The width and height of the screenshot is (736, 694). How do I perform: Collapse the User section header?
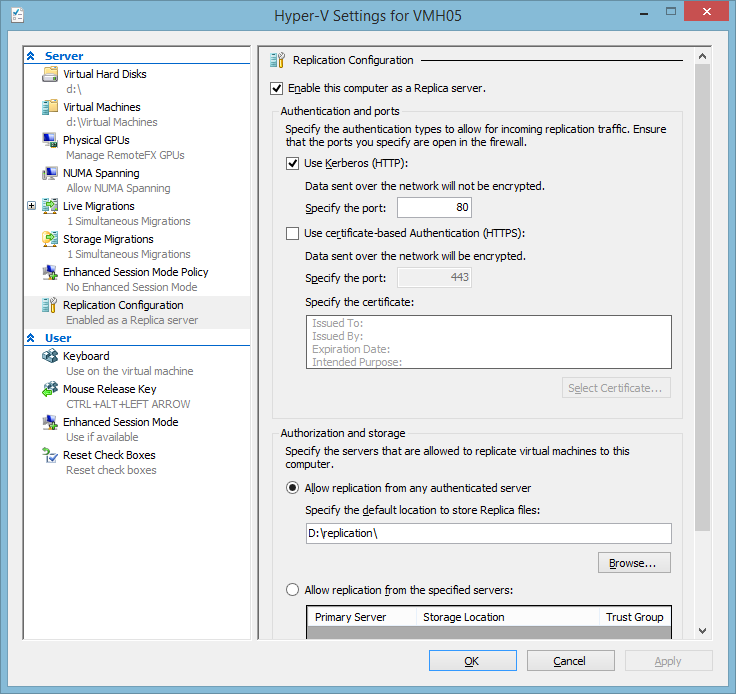[x=31, y=338]
